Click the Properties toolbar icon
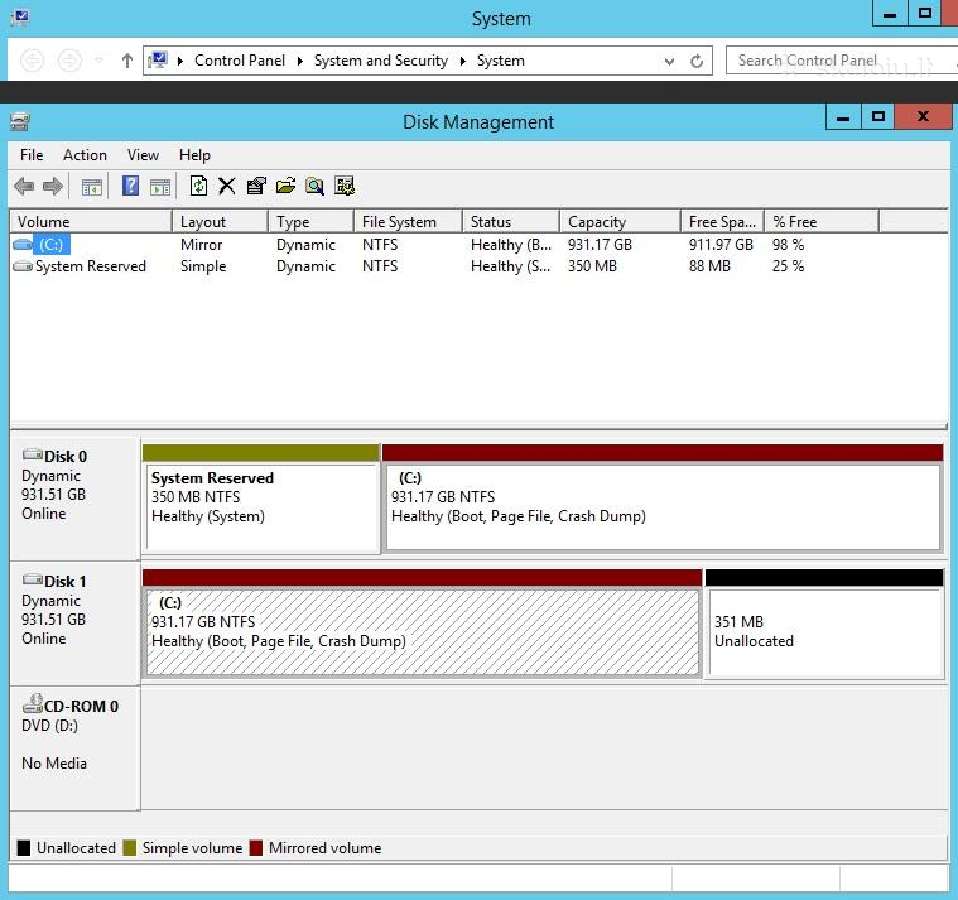Viewport: 958px width, 900px height. click(x=256, y=186)
